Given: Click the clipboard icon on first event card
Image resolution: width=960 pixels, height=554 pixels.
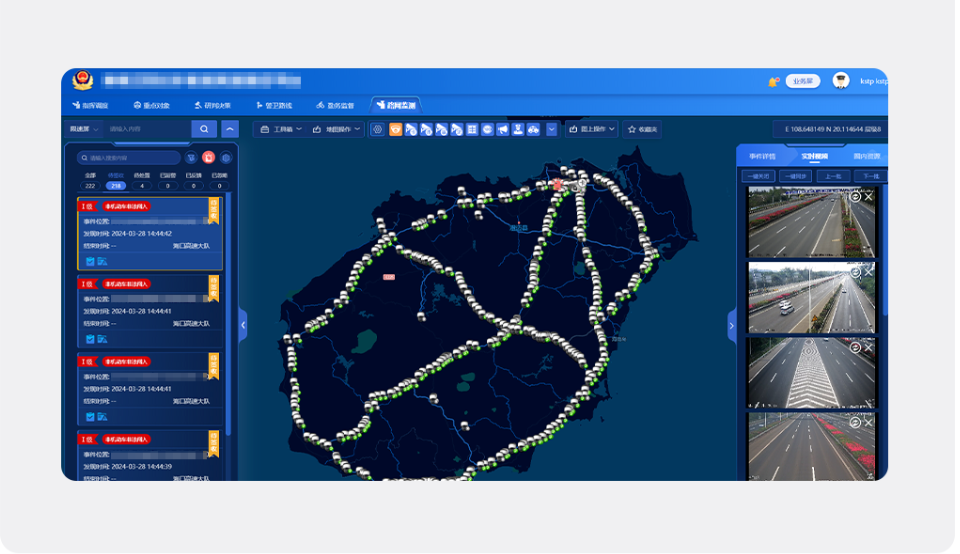Looking at the screenshot, I should tap(90, 261).
